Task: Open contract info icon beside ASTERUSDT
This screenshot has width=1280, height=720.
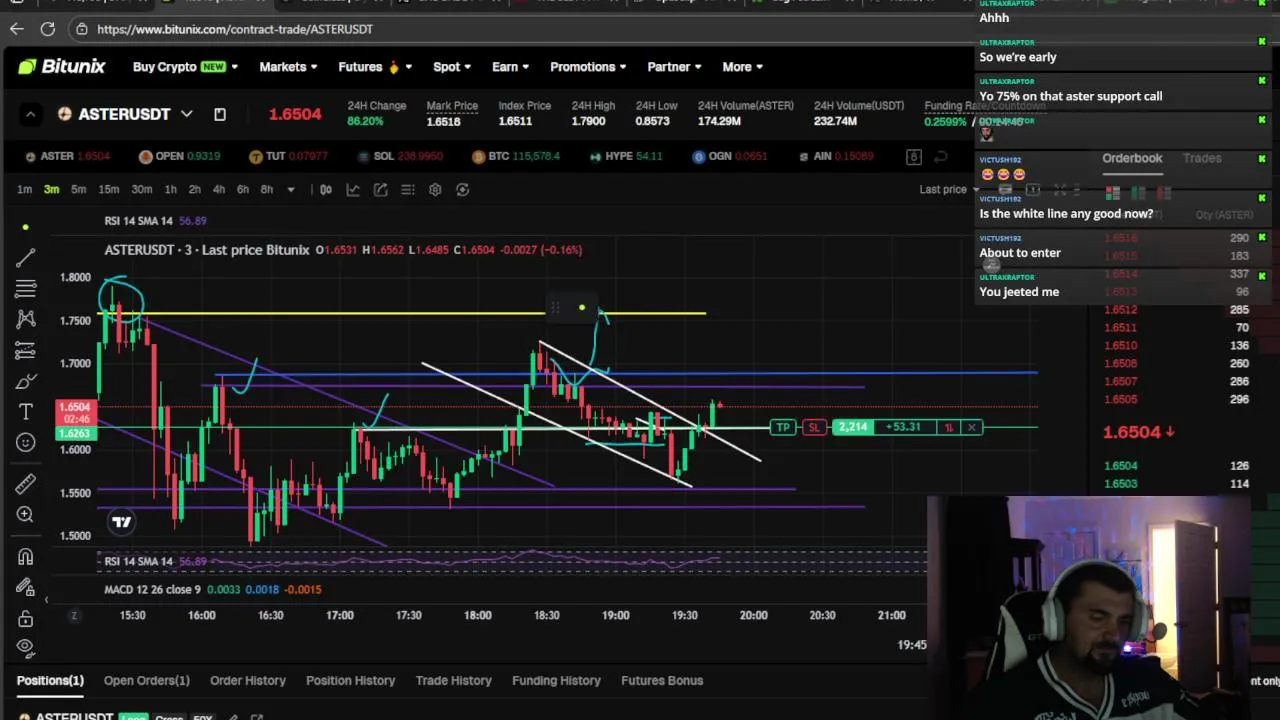Action: pos(219,114)
